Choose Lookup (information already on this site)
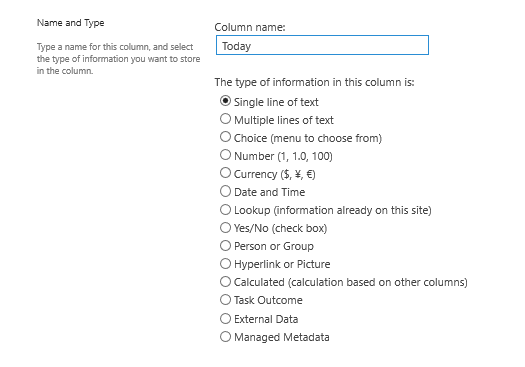Screen dimensions: 525x367 (225, 210)
